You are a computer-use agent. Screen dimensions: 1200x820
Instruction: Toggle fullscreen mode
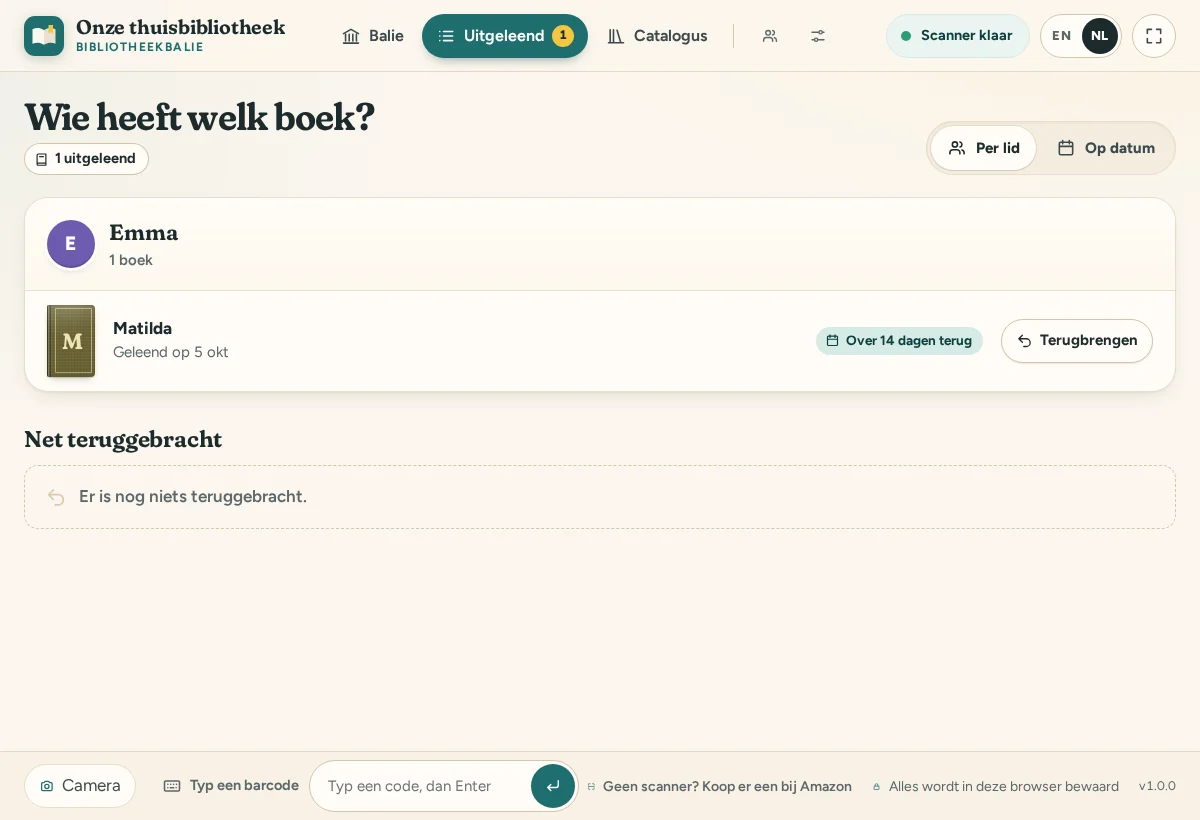click(x=1154, y=36)
